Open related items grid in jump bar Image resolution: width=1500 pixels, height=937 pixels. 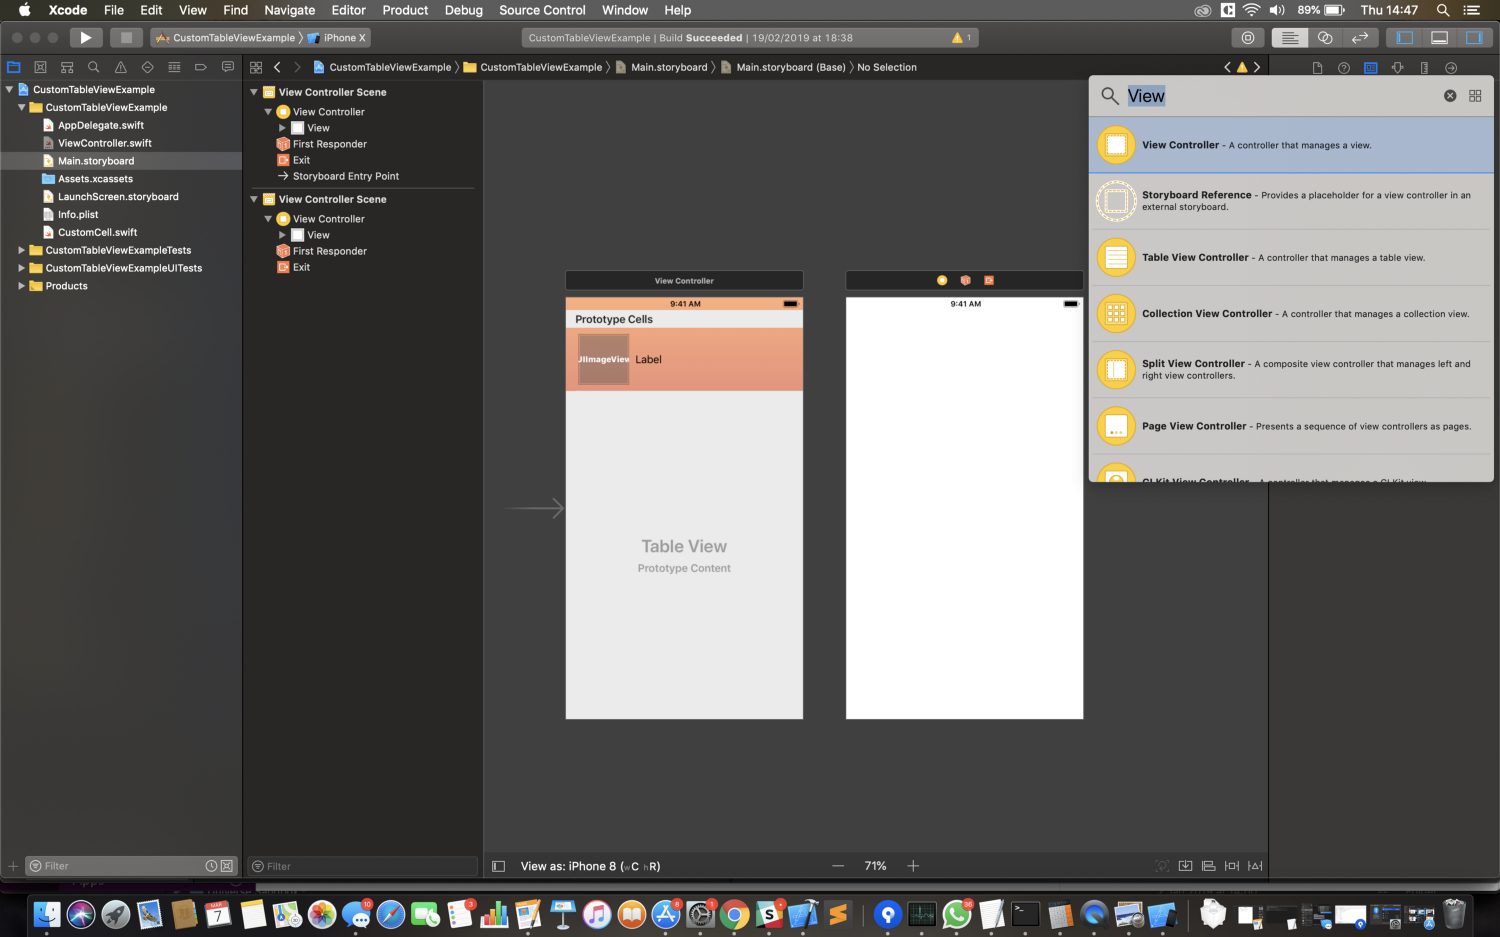(256, 67)
